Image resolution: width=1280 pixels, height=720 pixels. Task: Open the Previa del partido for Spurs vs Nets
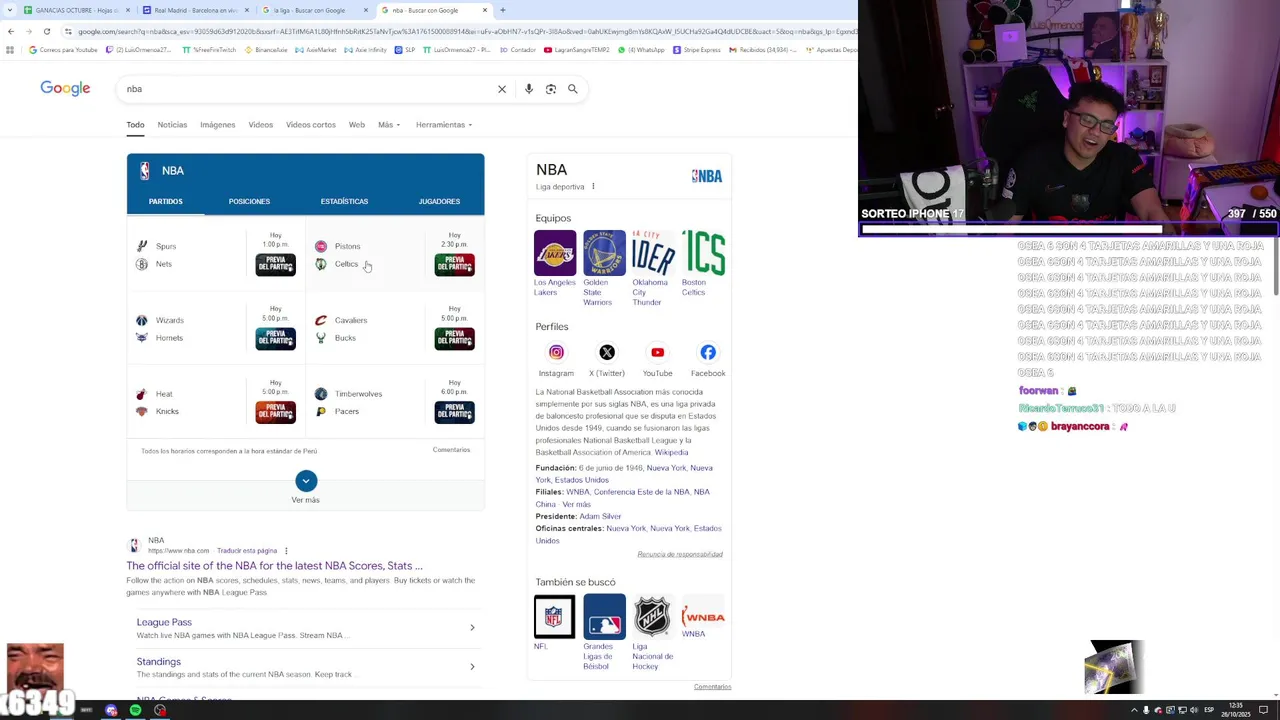pos(275,264)
